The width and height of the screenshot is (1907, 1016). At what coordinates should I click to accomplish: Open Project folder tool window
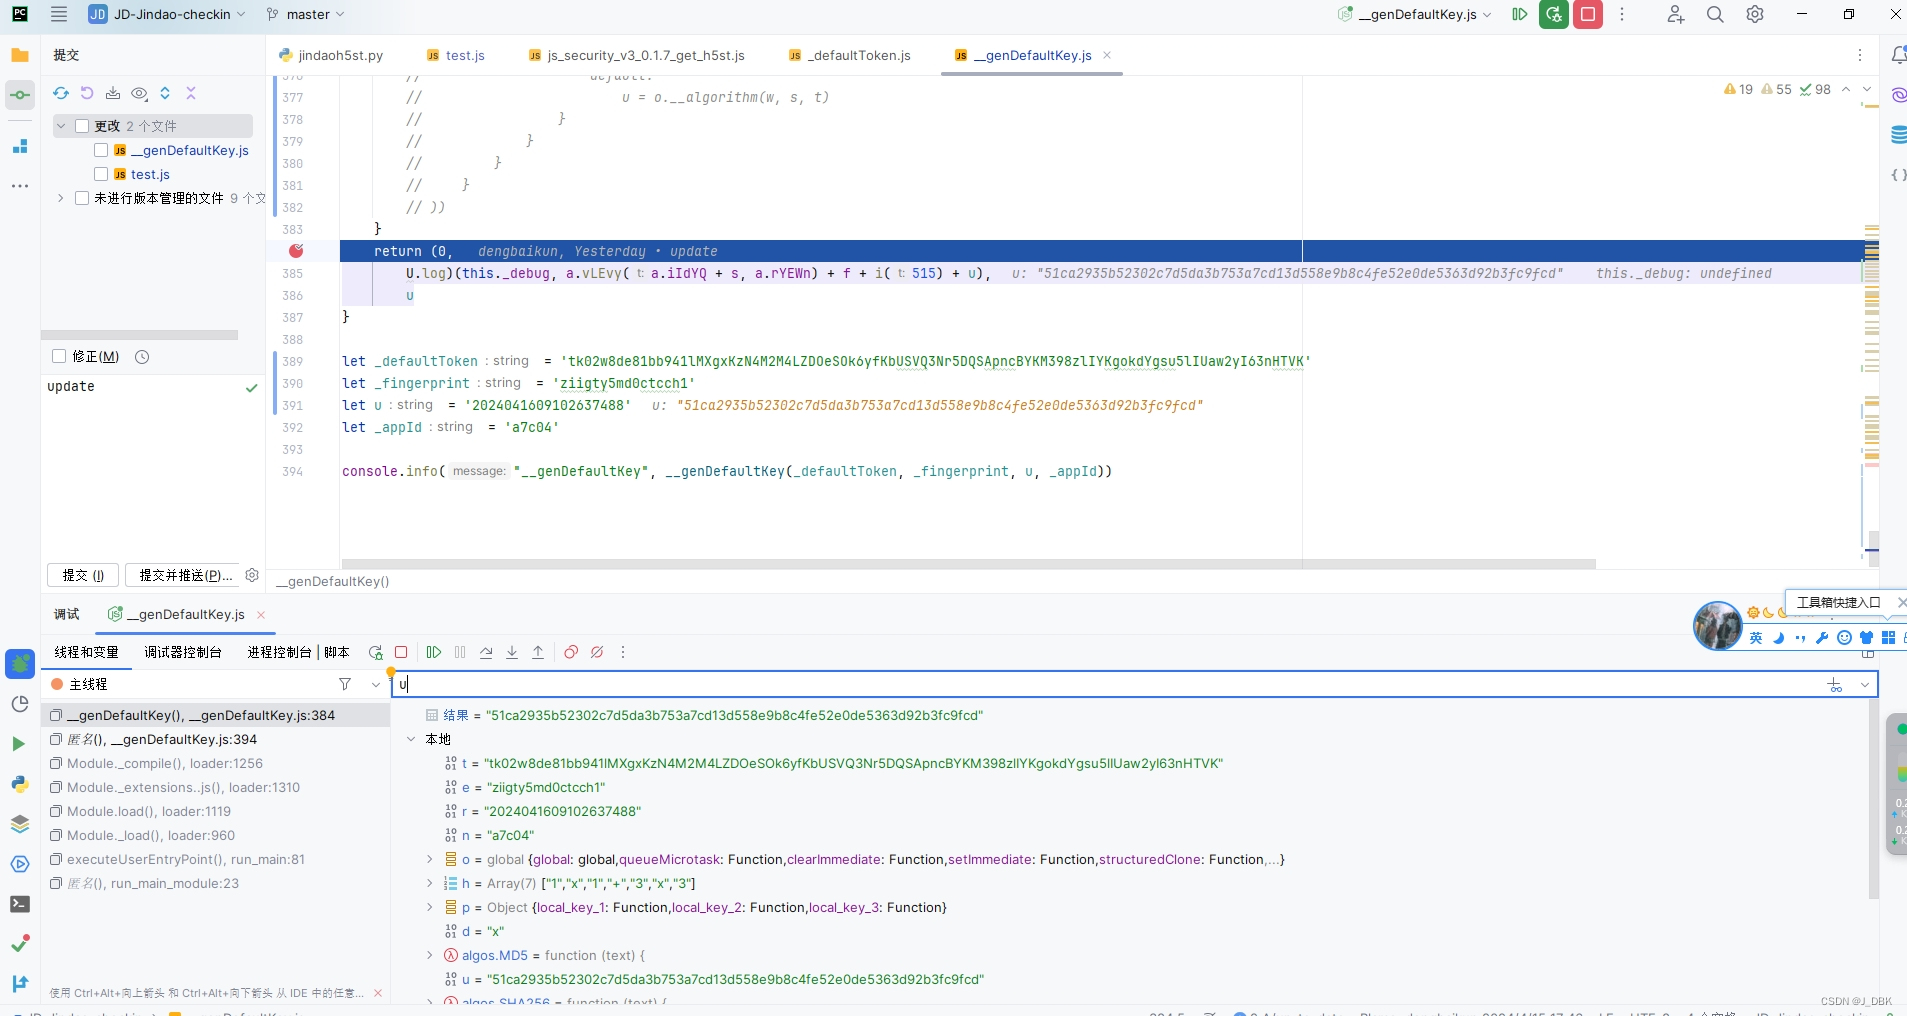pyautogui.click(x=20, y=55)
